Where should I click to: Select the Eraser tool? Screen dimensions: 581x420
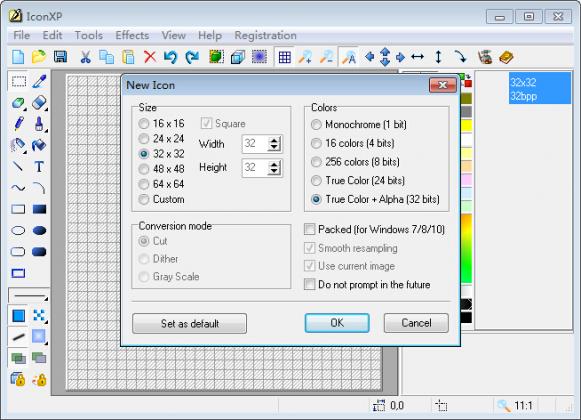(x=39, y=103)
